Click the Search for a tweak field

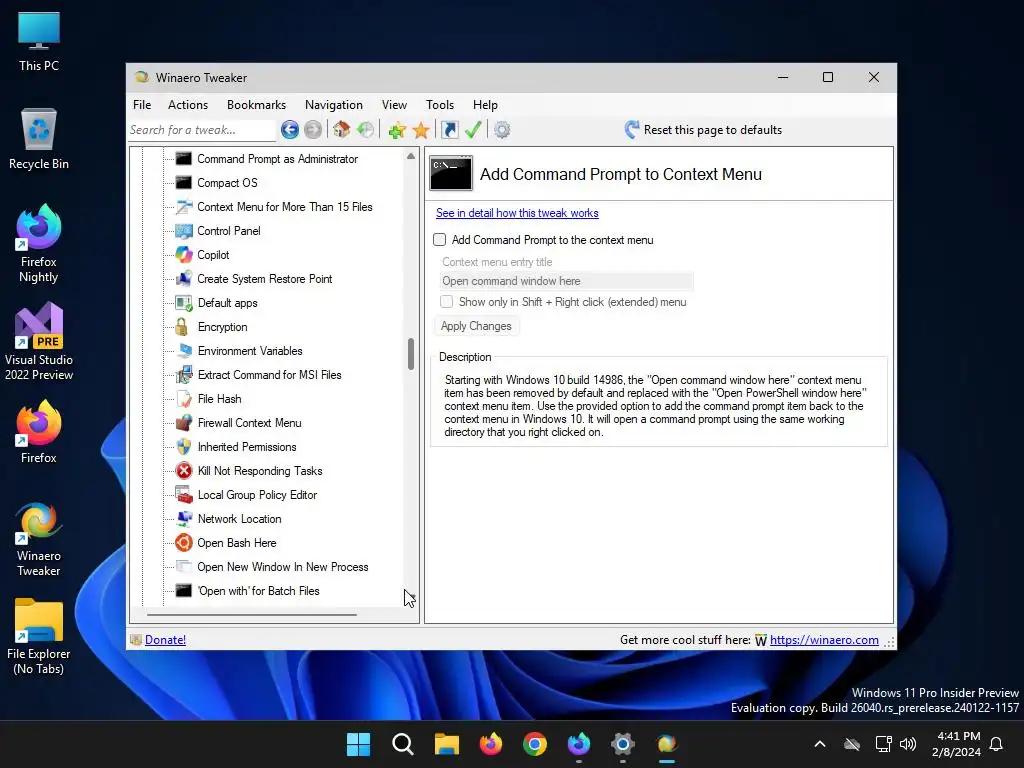[x=202, y=130]
